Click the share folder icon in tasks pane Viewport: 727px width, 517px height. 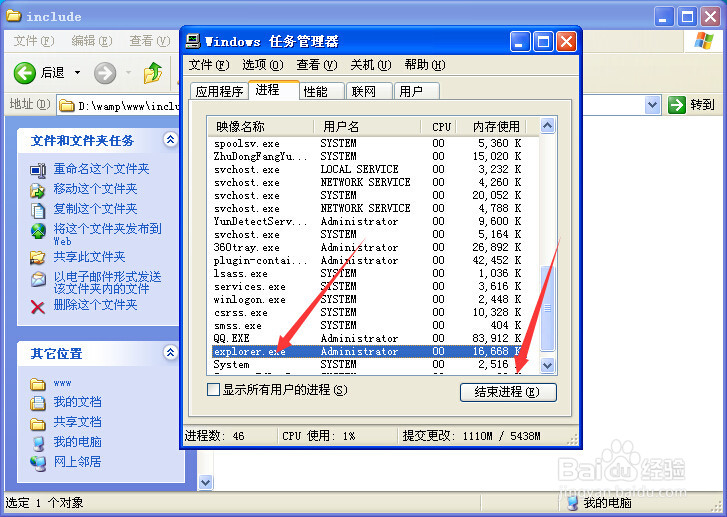click(x=38, y=258)
